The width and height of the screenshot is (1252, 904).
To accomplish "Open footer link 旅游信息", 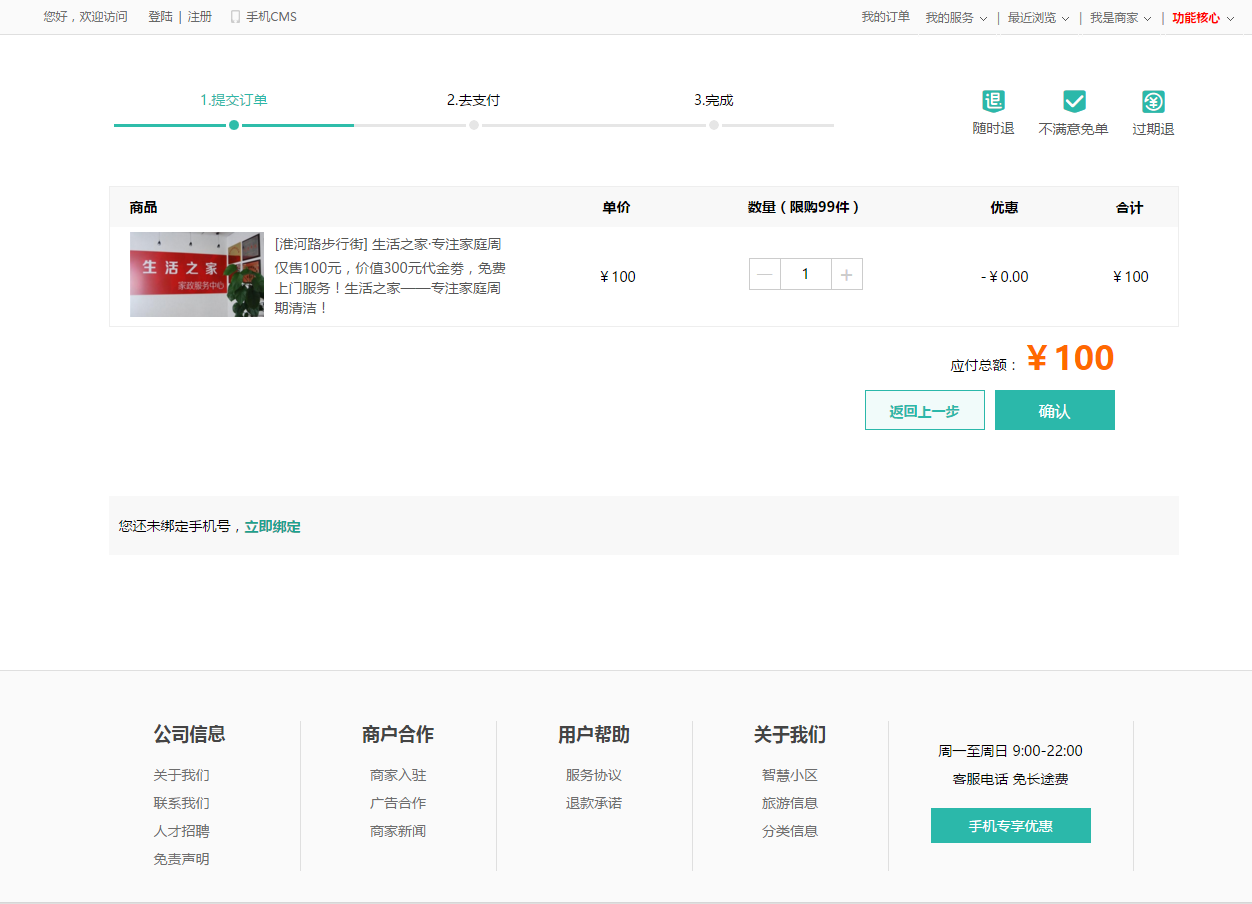I will (x=790, y=803).
